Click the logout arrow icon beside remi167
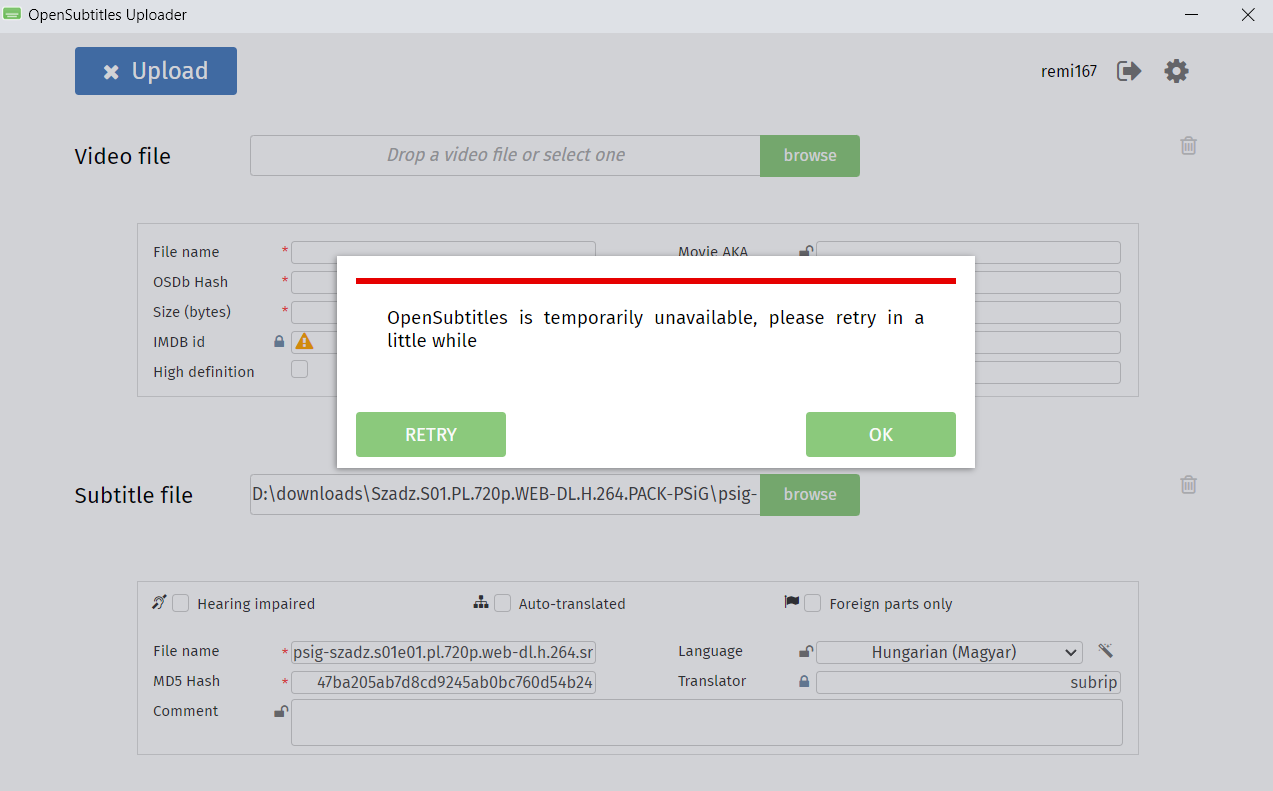This screenshot has height=791, width=1273. point(1129,71)
